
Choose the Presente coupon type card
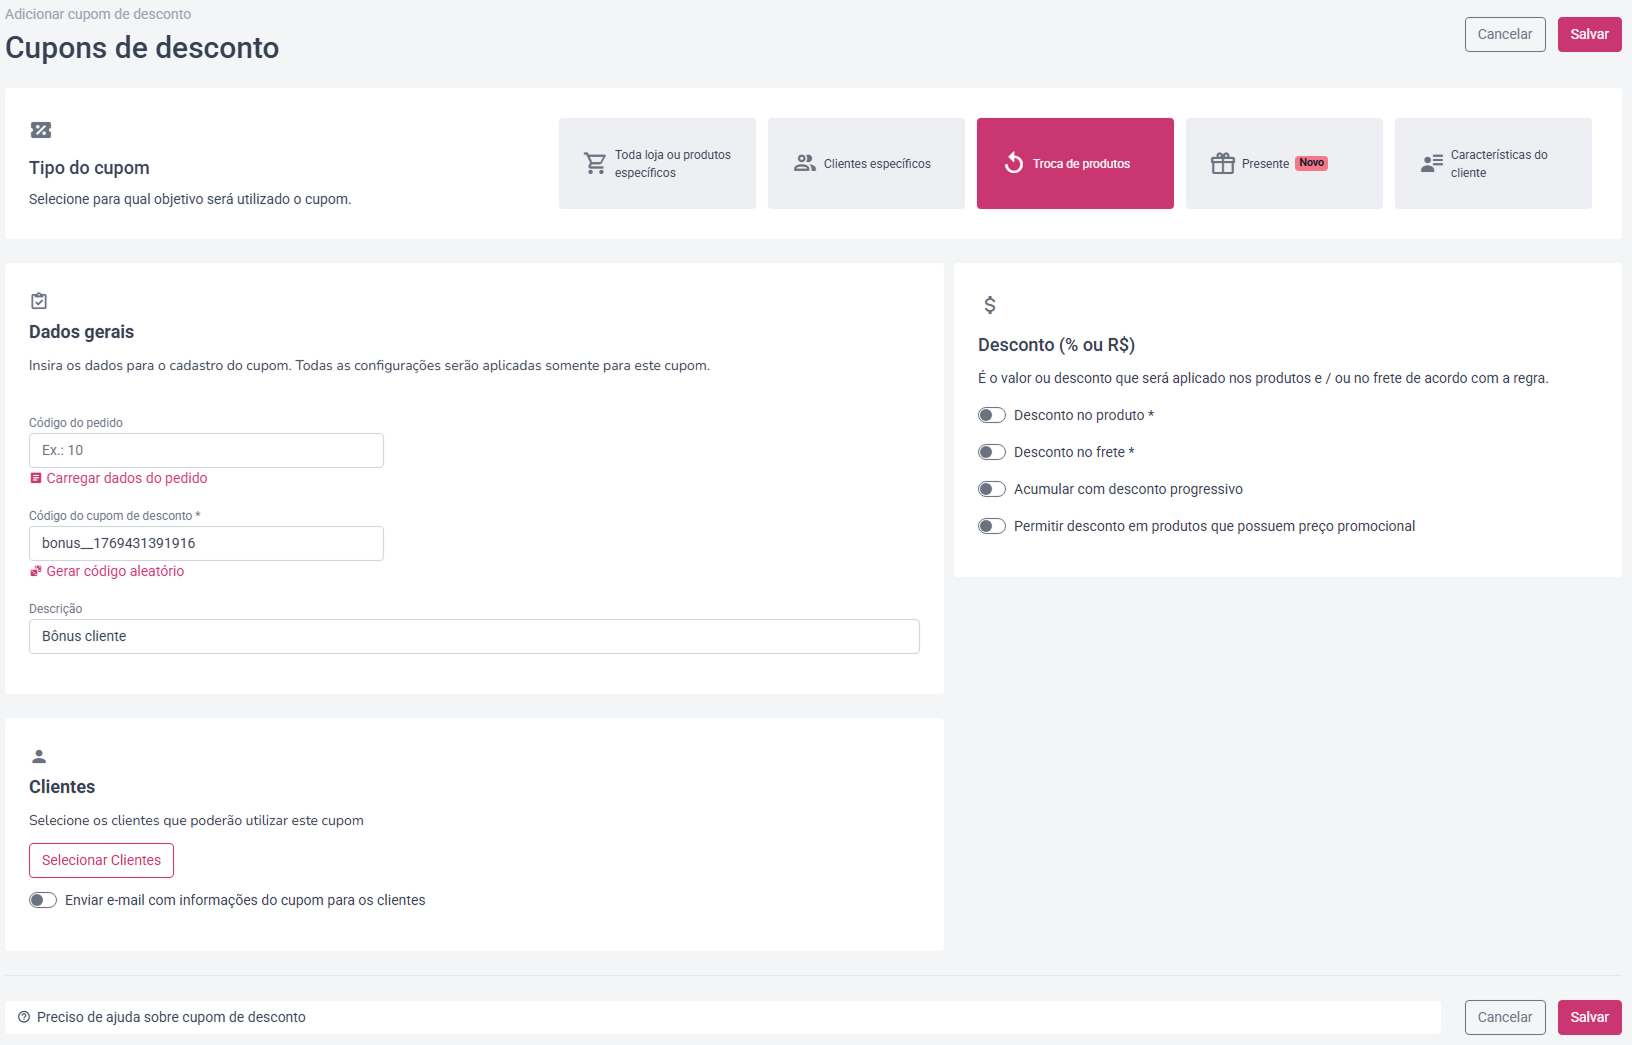pyautogui.click(x=1284, y=163)
